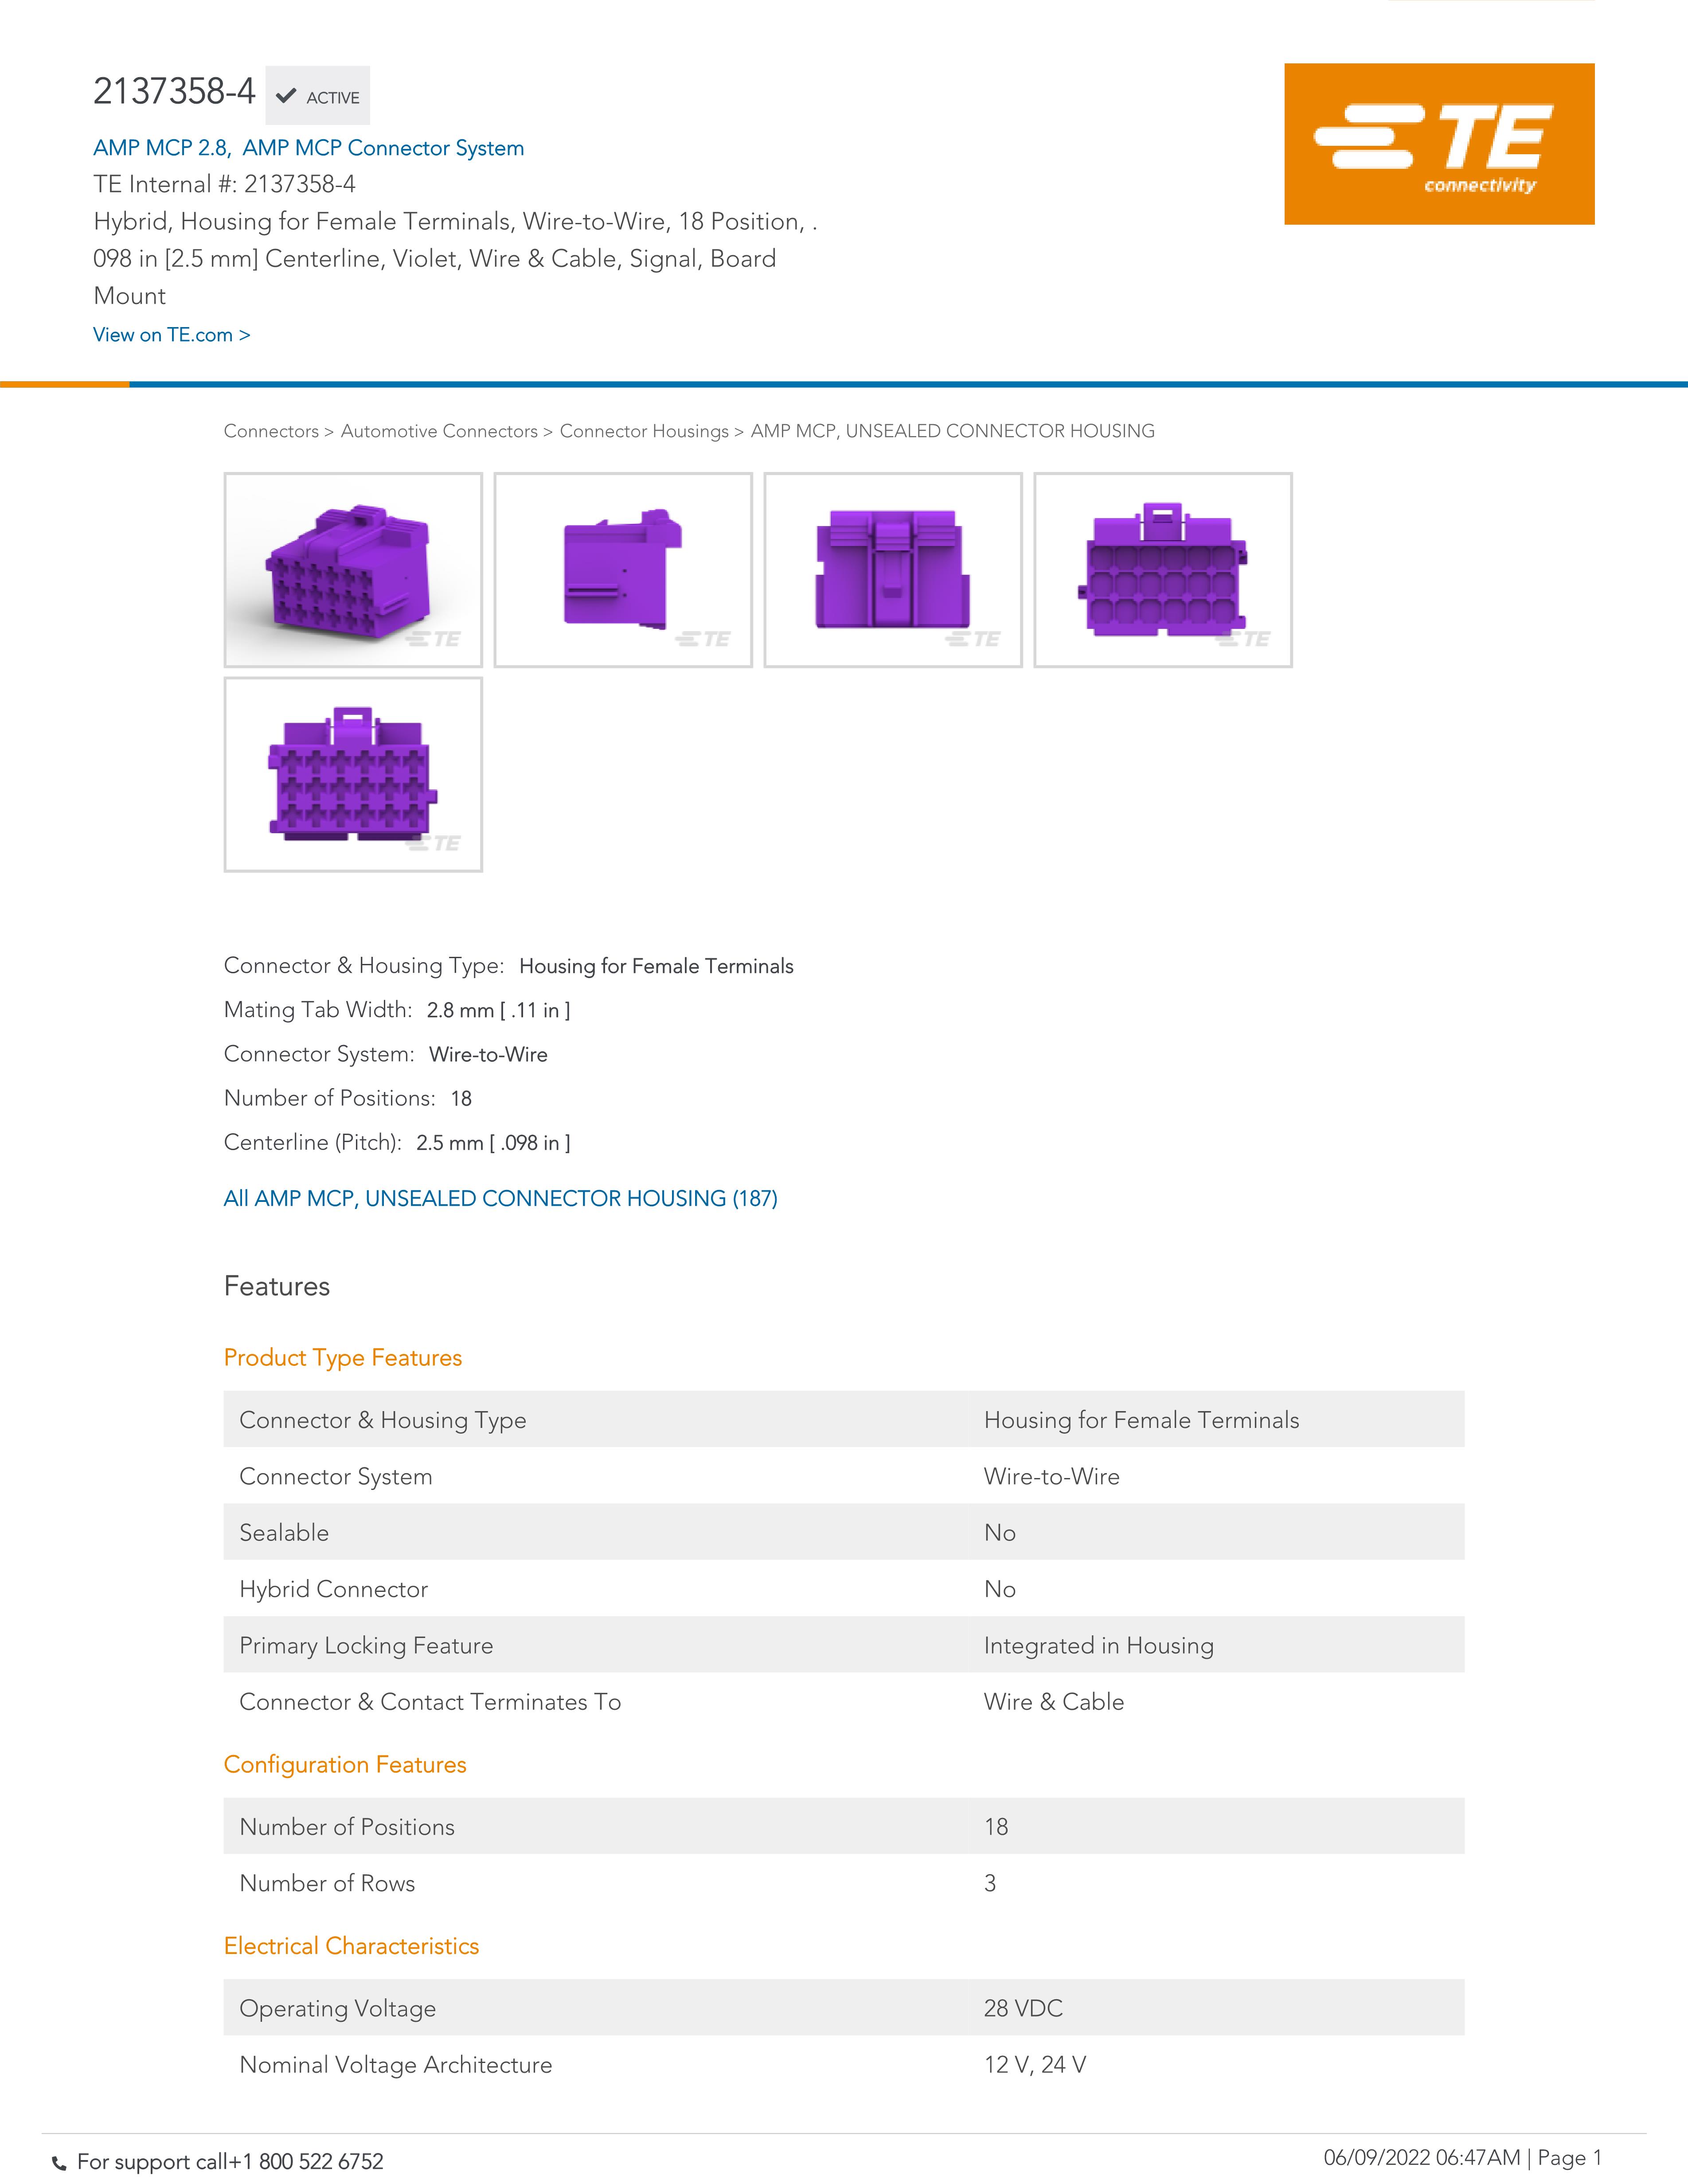1688x2184 pixels.
Task: Go to the Connector Housings breadcrumb
Action: click(x=644, y=431)
